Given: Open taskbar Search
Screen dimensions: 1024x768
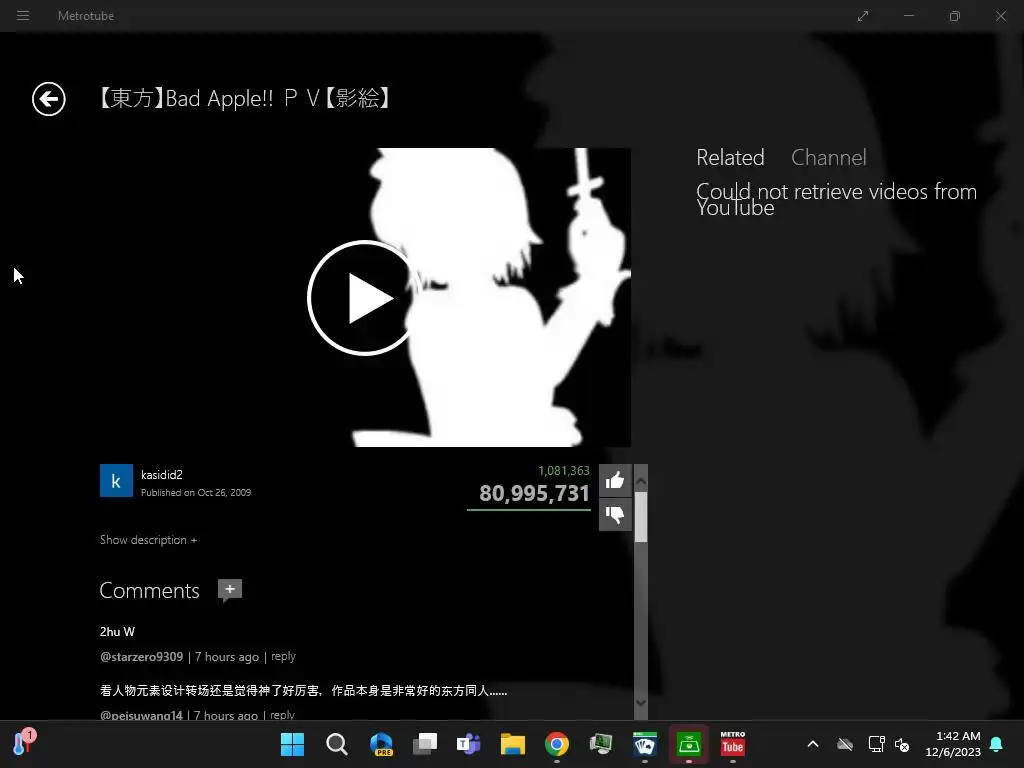Looking at the screenshot, I should 337,744.
